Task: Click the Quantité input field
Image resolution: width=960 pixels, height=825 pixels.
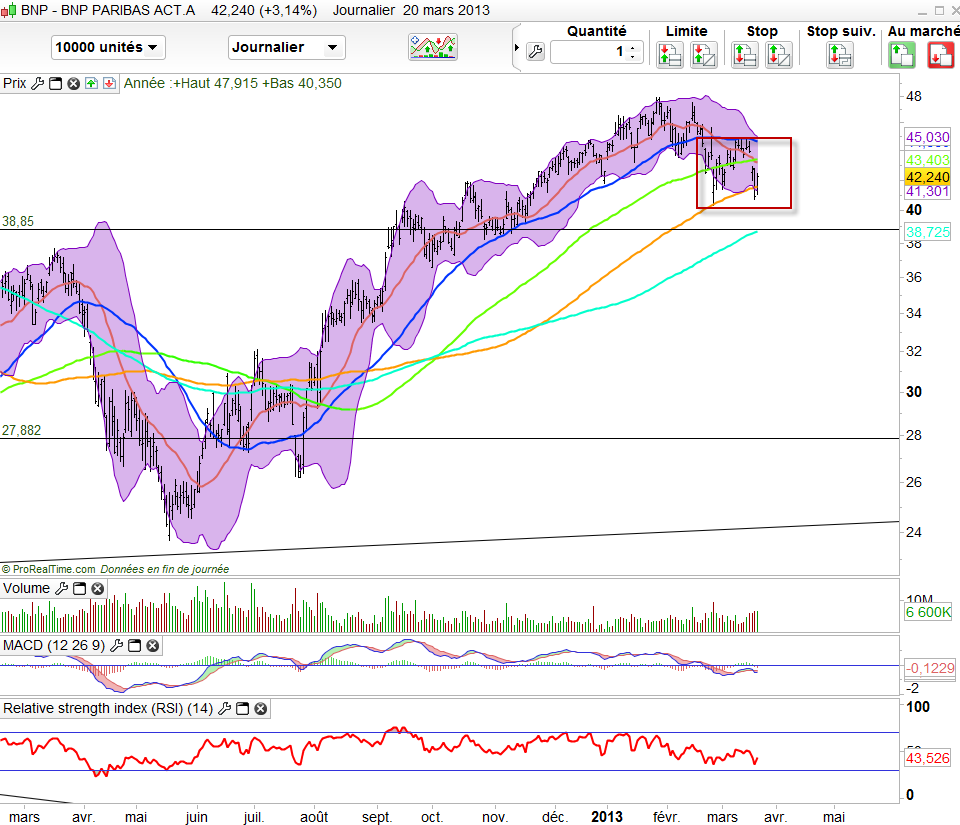Action: pos(588,52)
